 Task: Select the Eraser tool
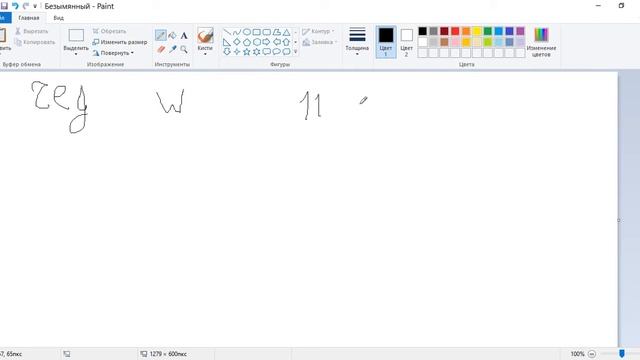click(x=160, y=49)
